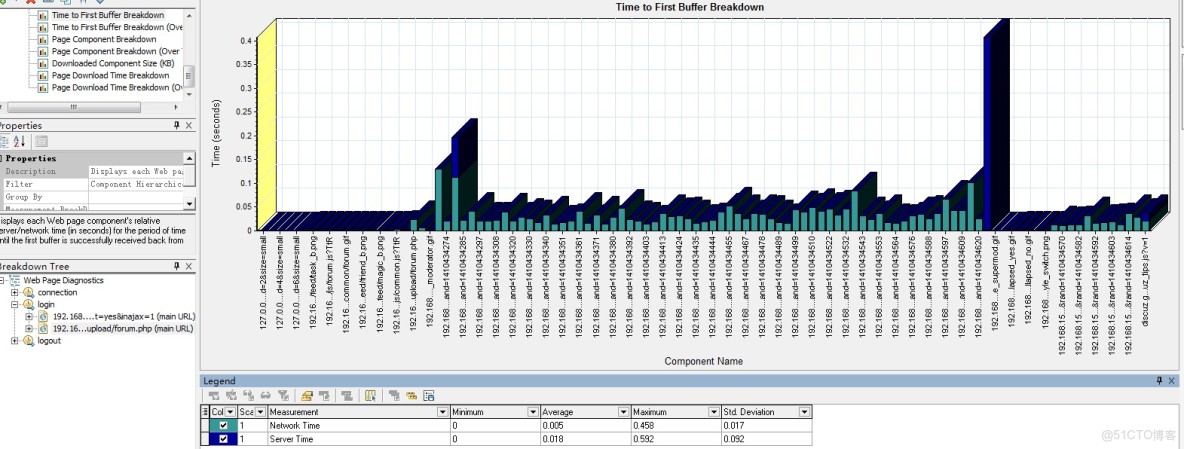Expand the logout node
The image size is (1184, 449).
(14, 341)
